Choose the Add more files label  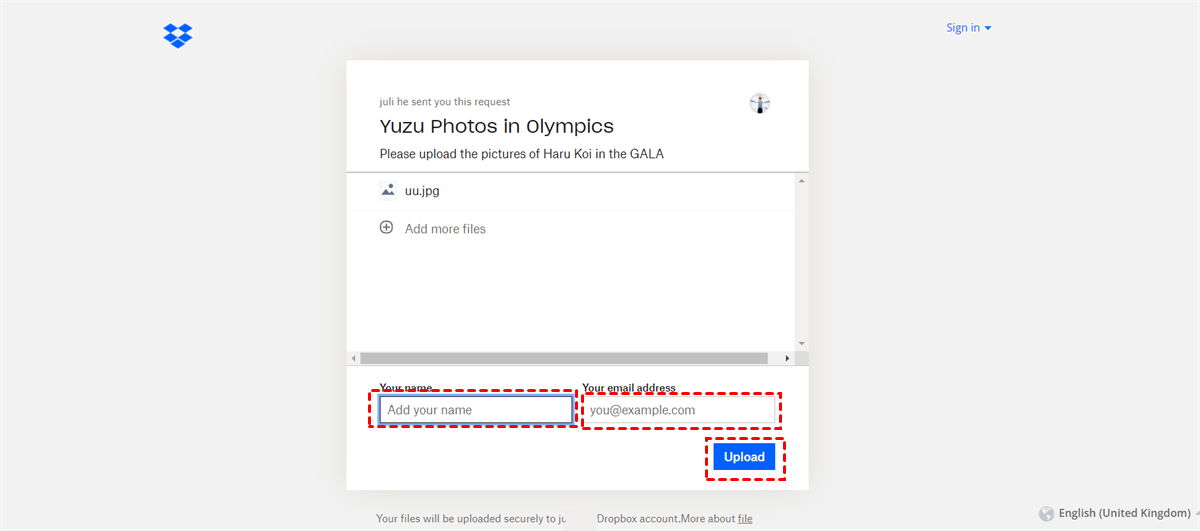point(445,229)
